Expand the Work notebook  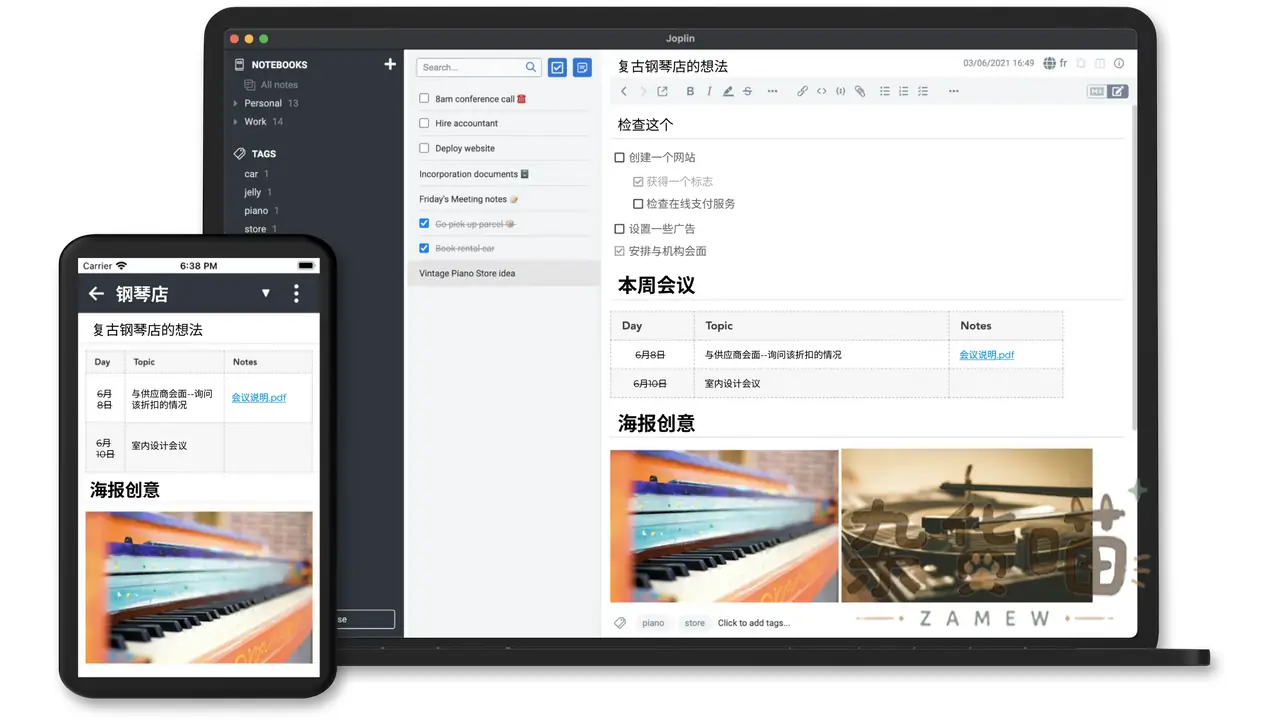pos(236,122)
